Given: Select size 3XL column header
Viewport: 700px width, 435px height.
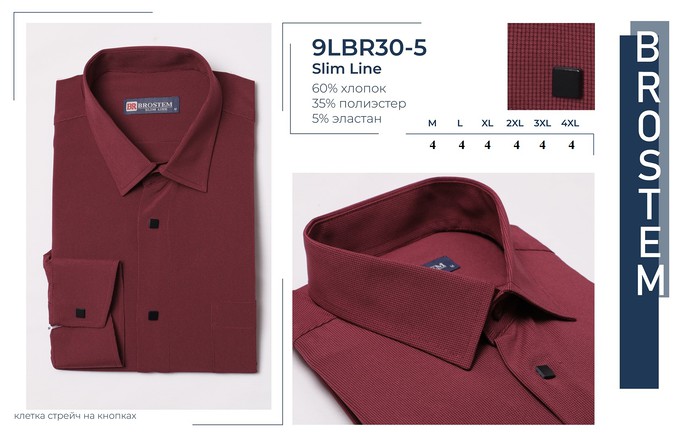Looking at the screenshot, I should tap(542, 123).
